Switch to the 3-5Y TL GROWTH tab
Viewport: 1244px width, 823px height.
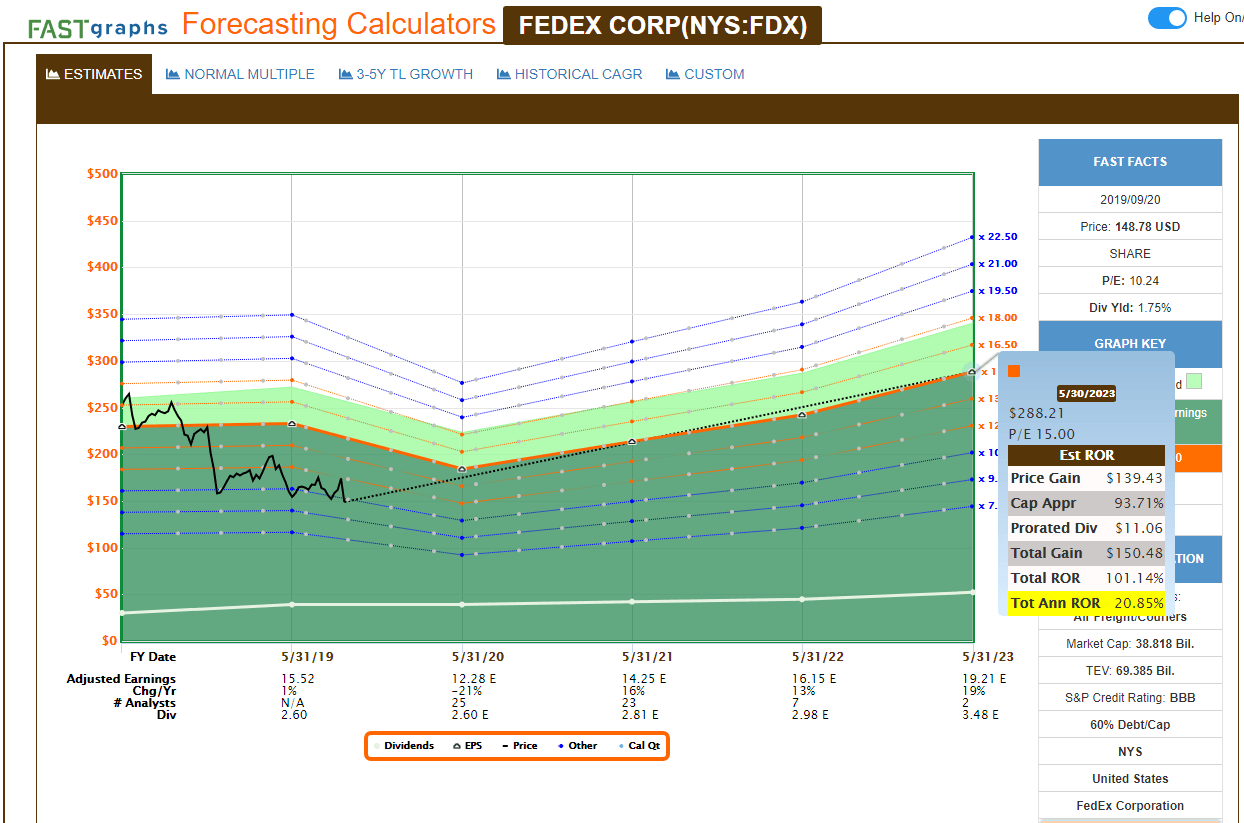point(405,73)
